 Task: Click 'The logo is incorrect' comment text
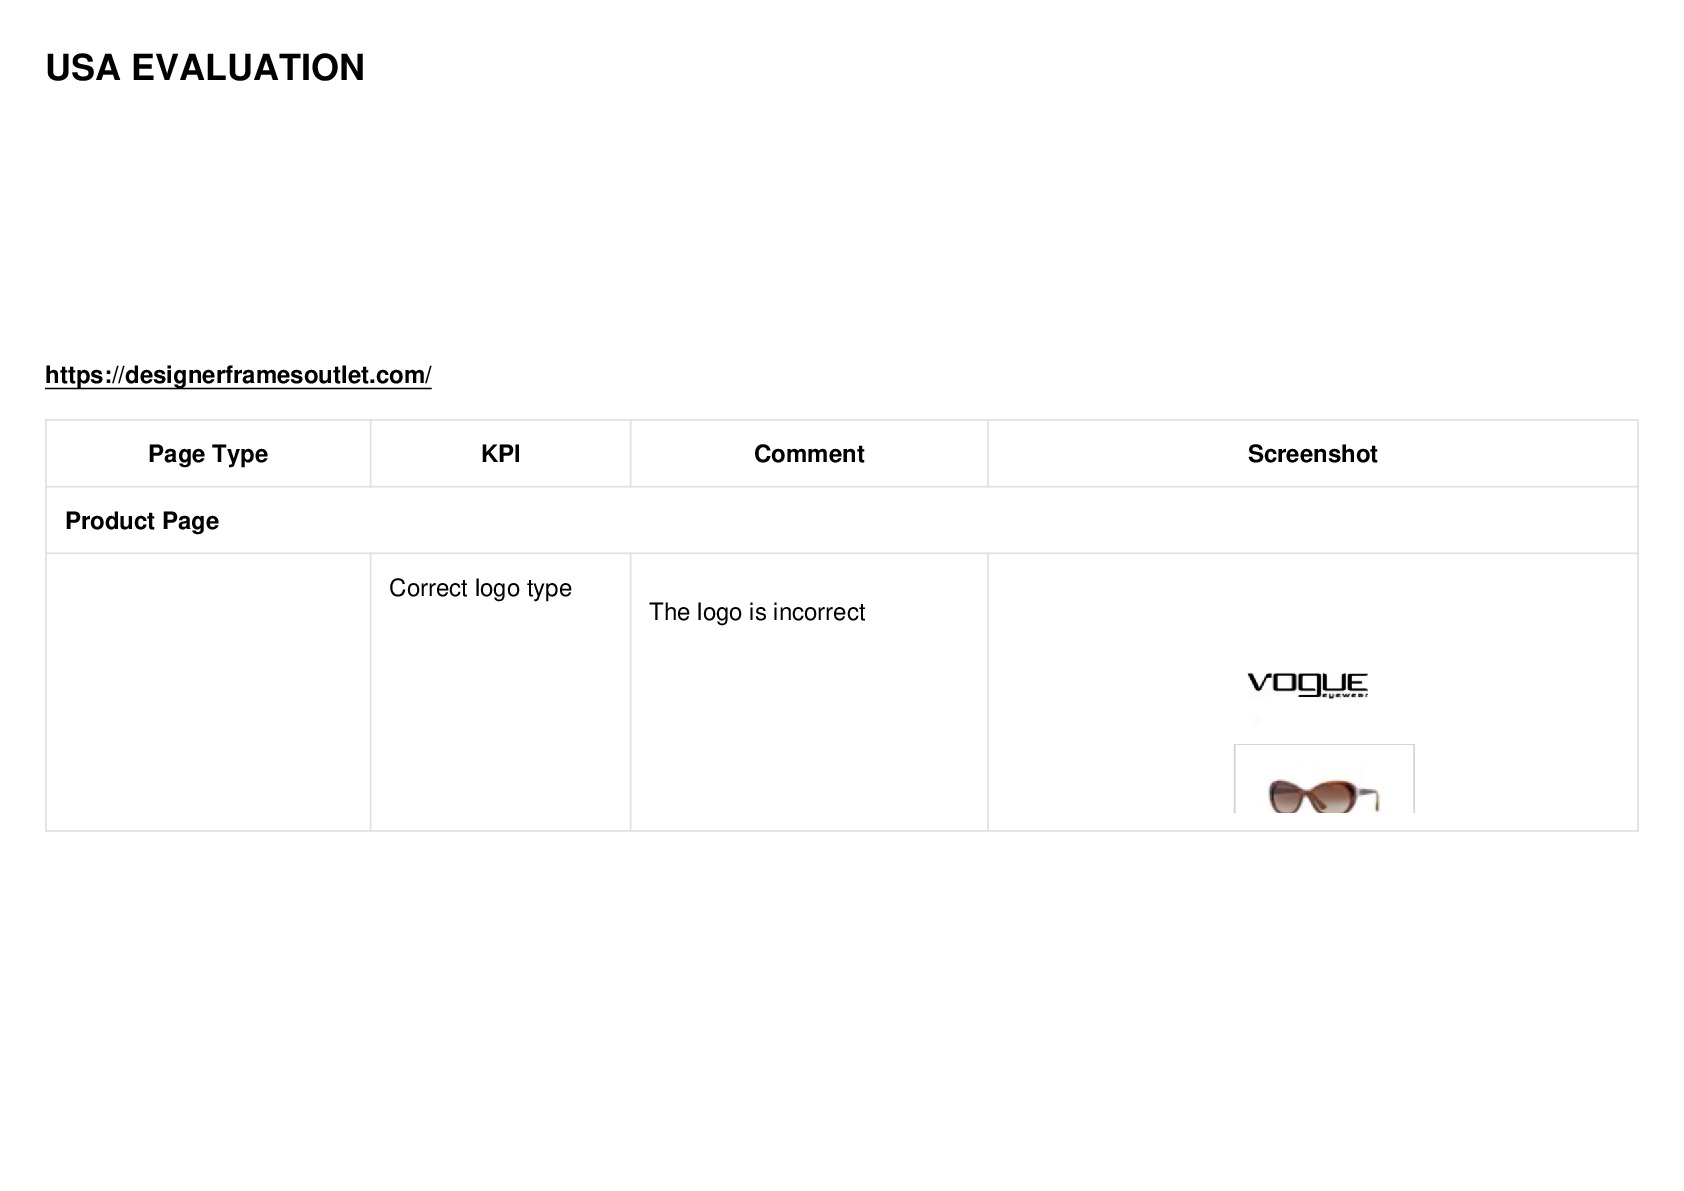pyautogui.click(x=757, y=612)
